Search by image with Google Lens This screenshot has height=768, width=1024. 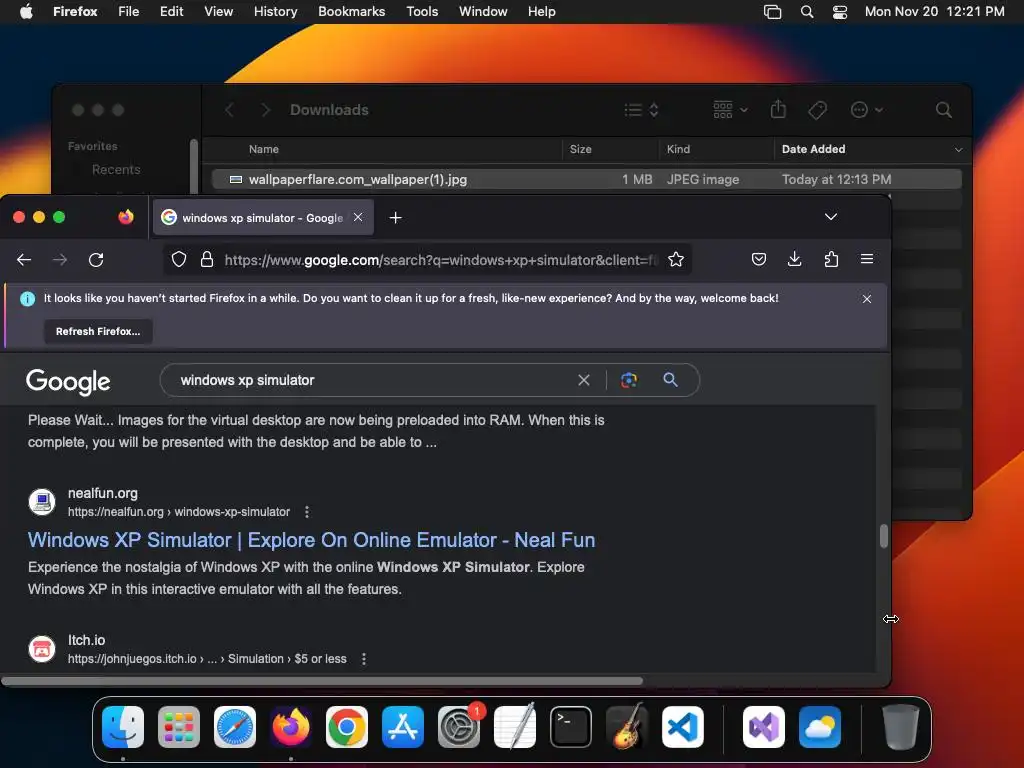(629, 380)
